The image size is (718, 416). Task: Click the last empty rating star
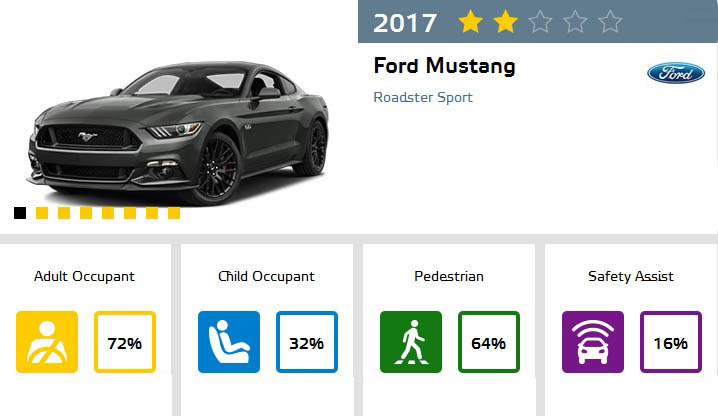pos(610,22)
